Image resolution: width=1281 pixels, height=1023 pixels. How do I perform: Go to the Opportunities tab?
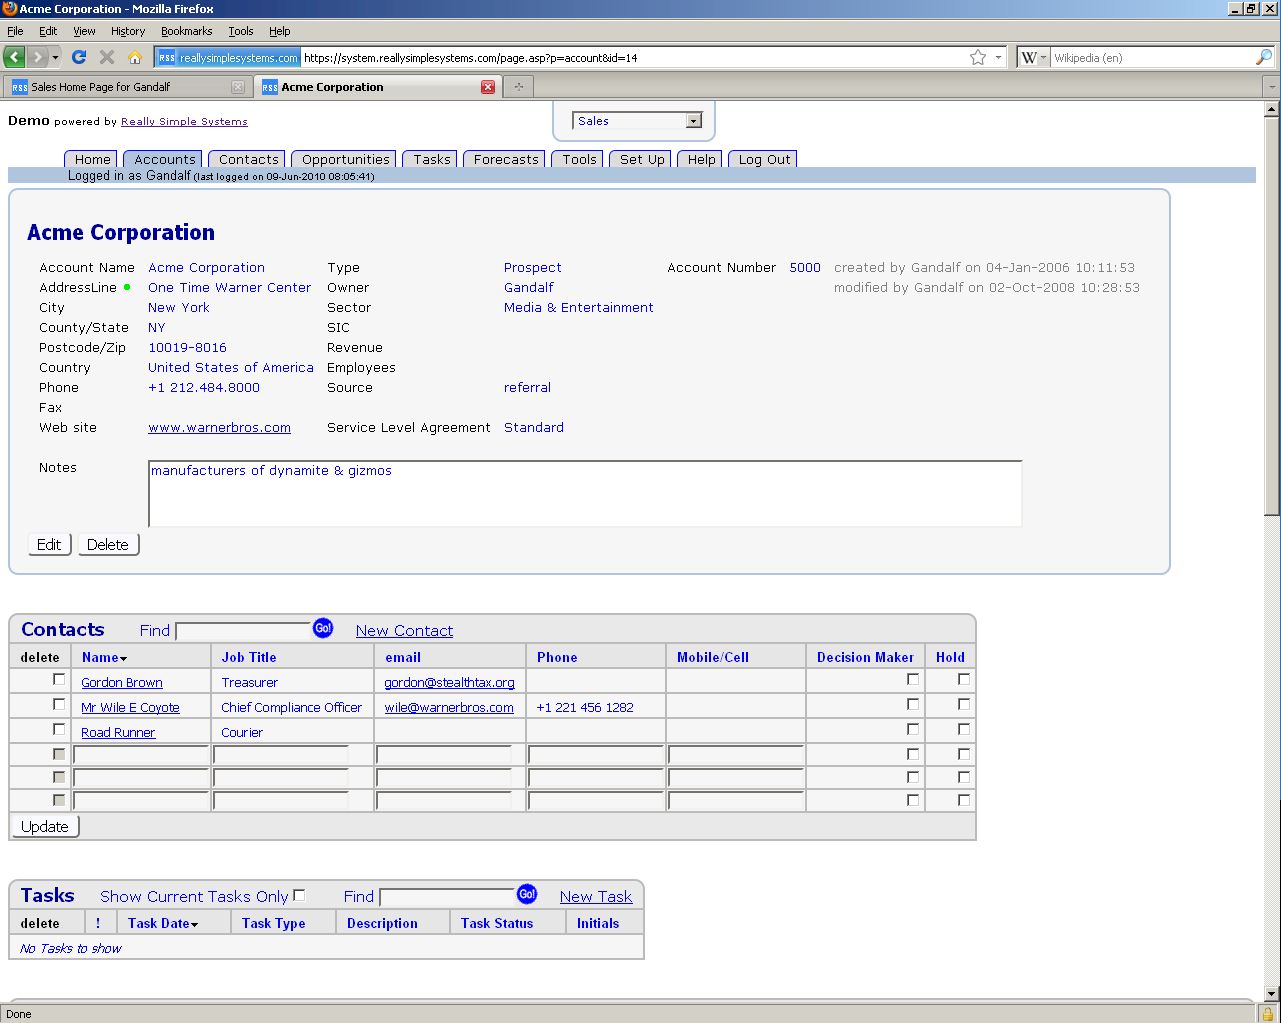pyautogui.click(x=345, y=159)
